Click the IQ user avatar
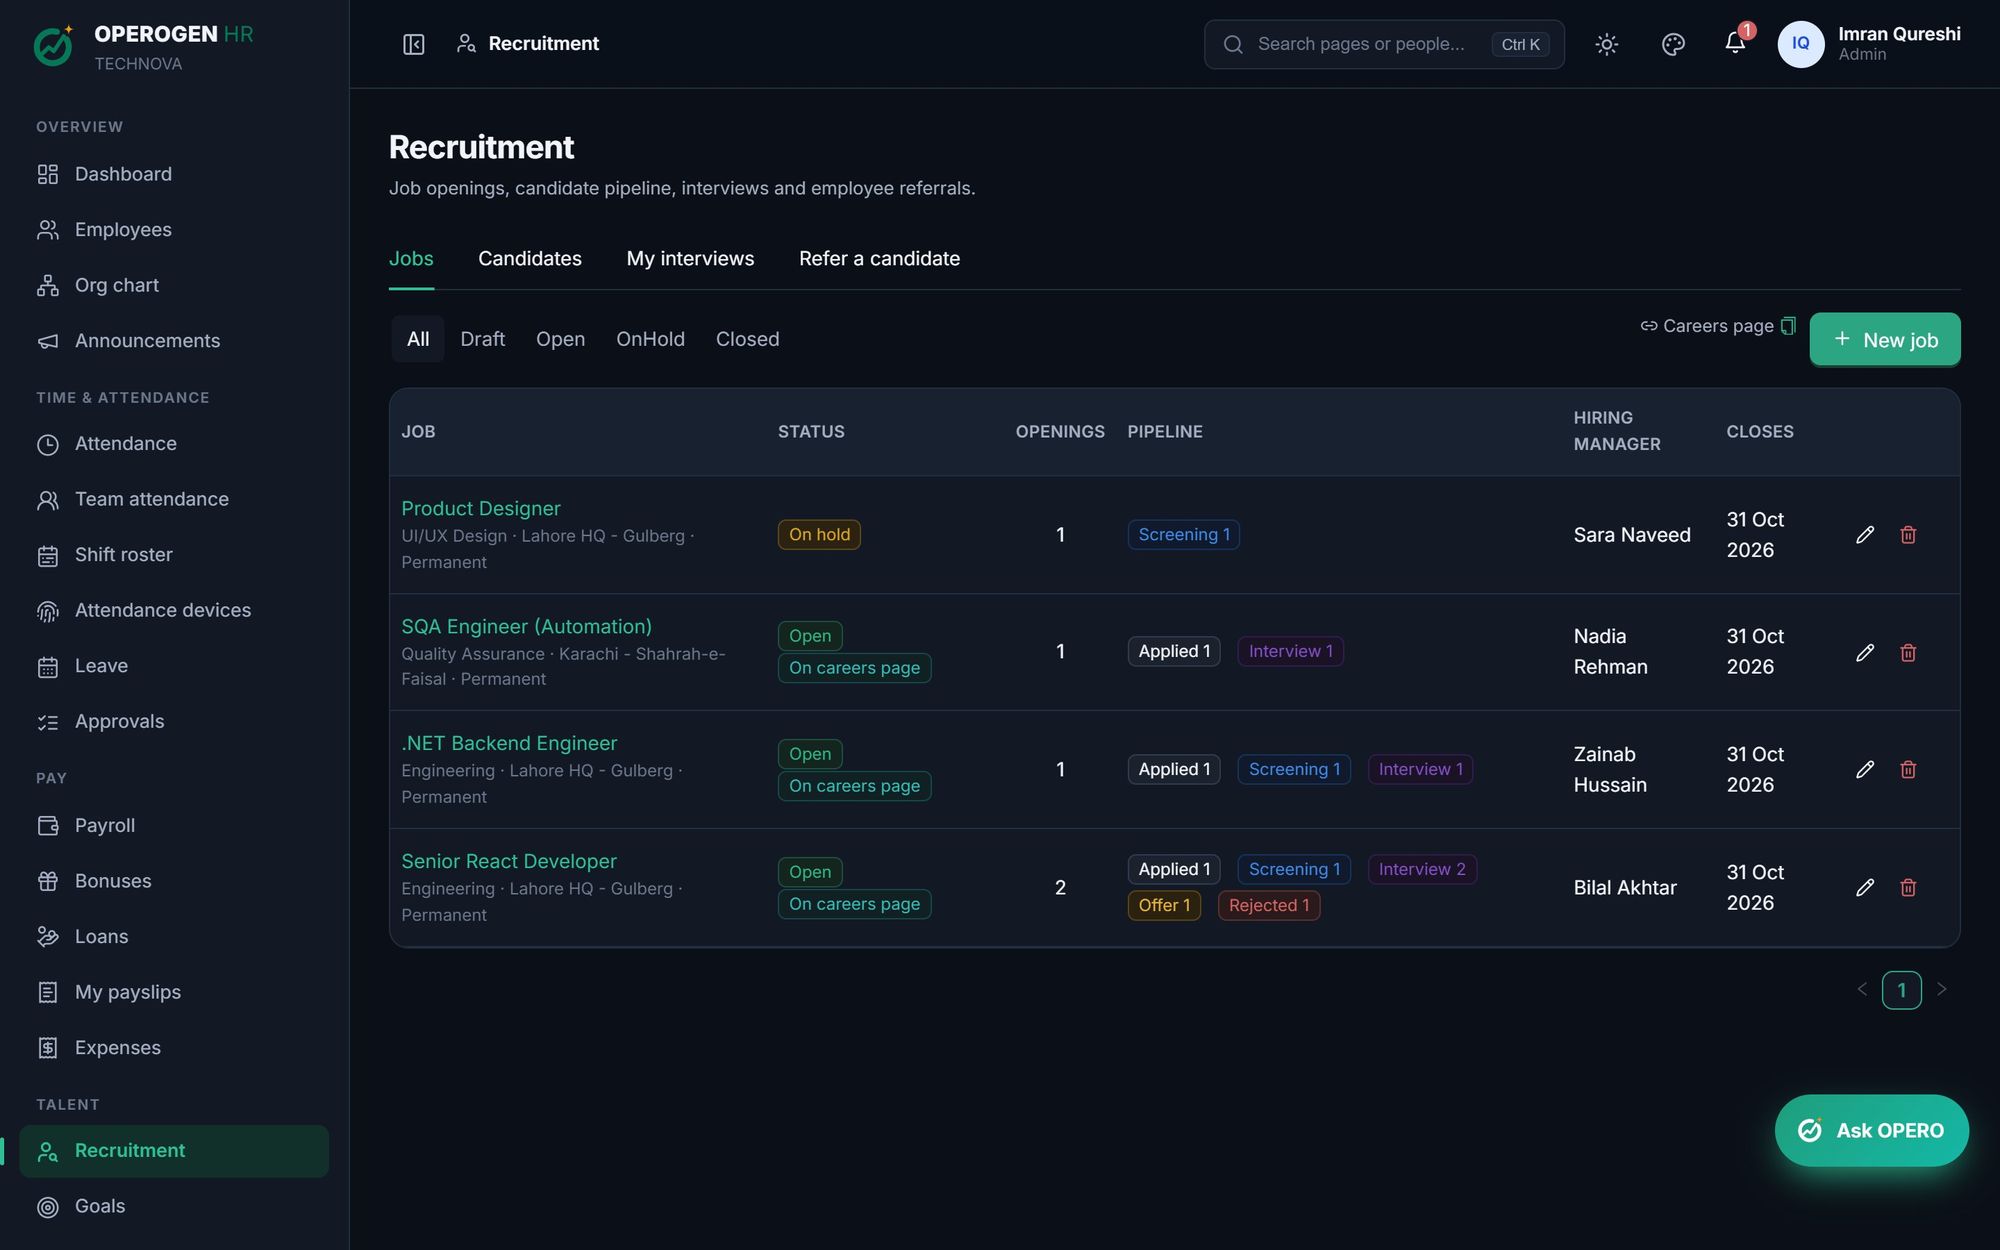 click(1800, 44)
